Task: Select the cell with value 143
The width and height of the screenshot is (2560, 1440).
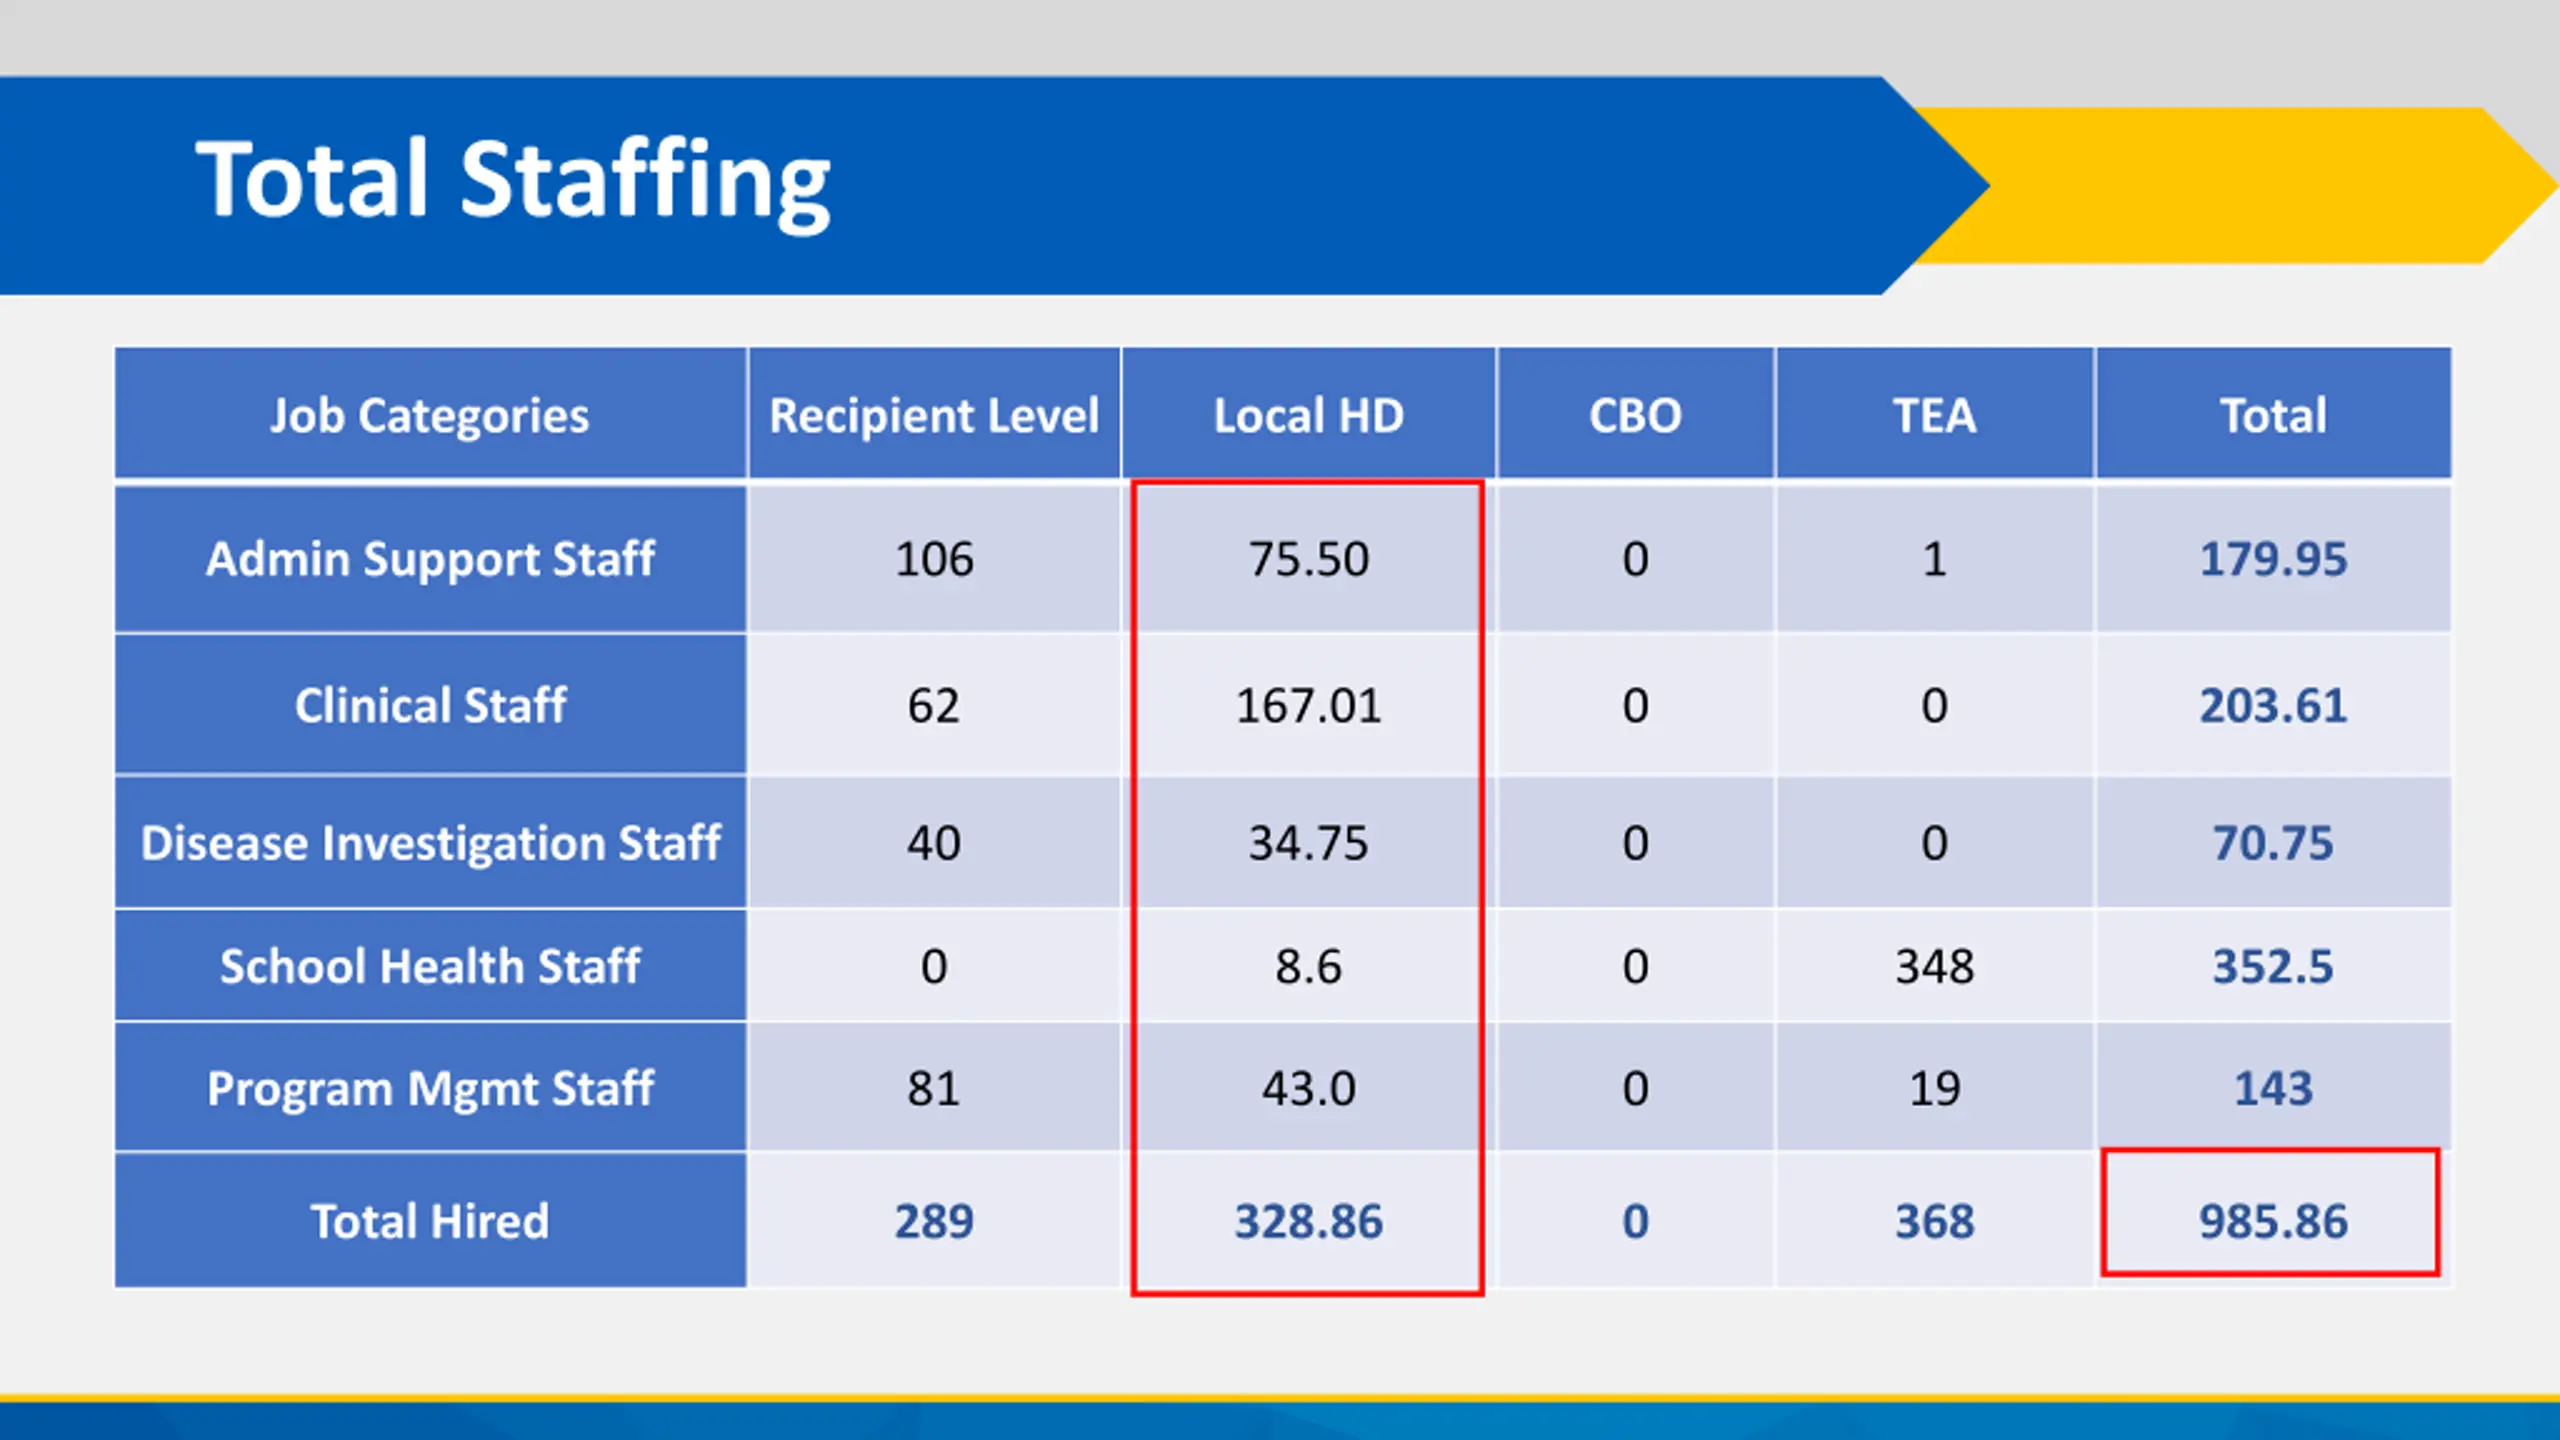Action: pos(2273,1088)
